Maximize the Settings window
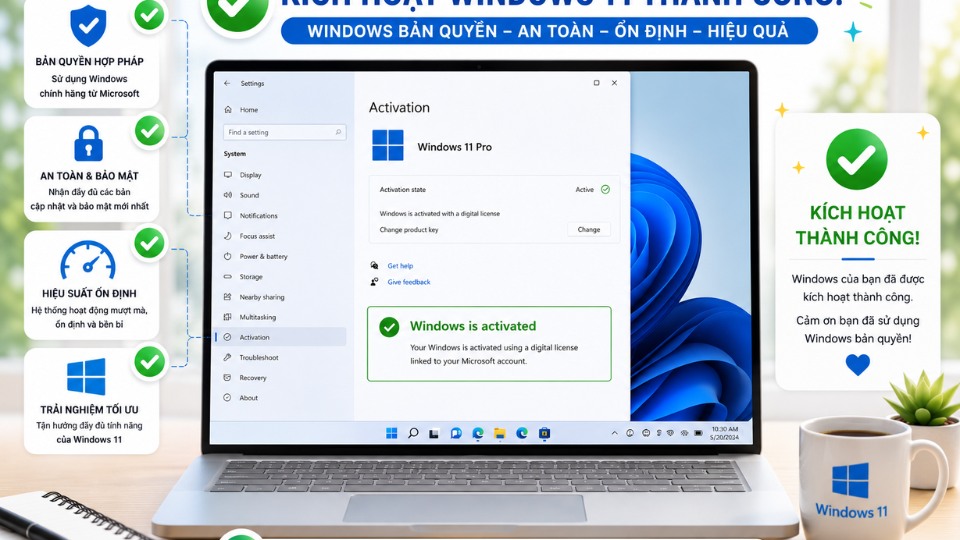960x540 pixels. (596, 83)
